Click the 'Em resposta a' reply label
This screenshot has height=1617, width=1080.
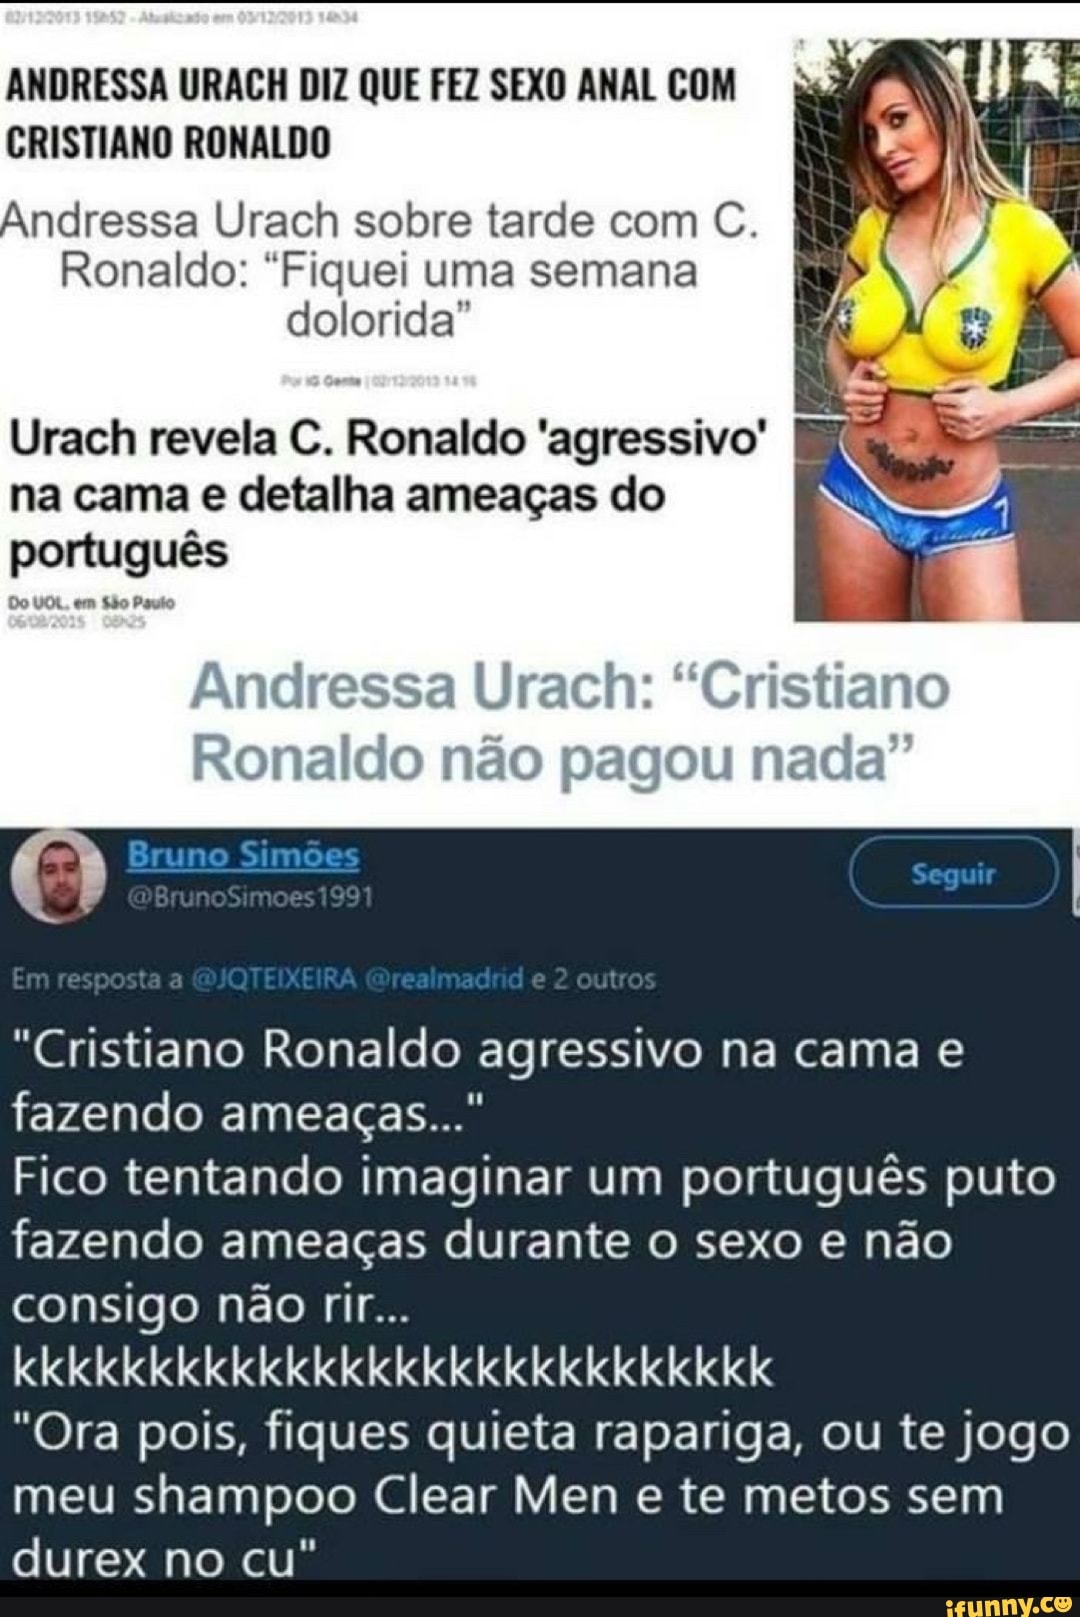(x=96, y=978)
